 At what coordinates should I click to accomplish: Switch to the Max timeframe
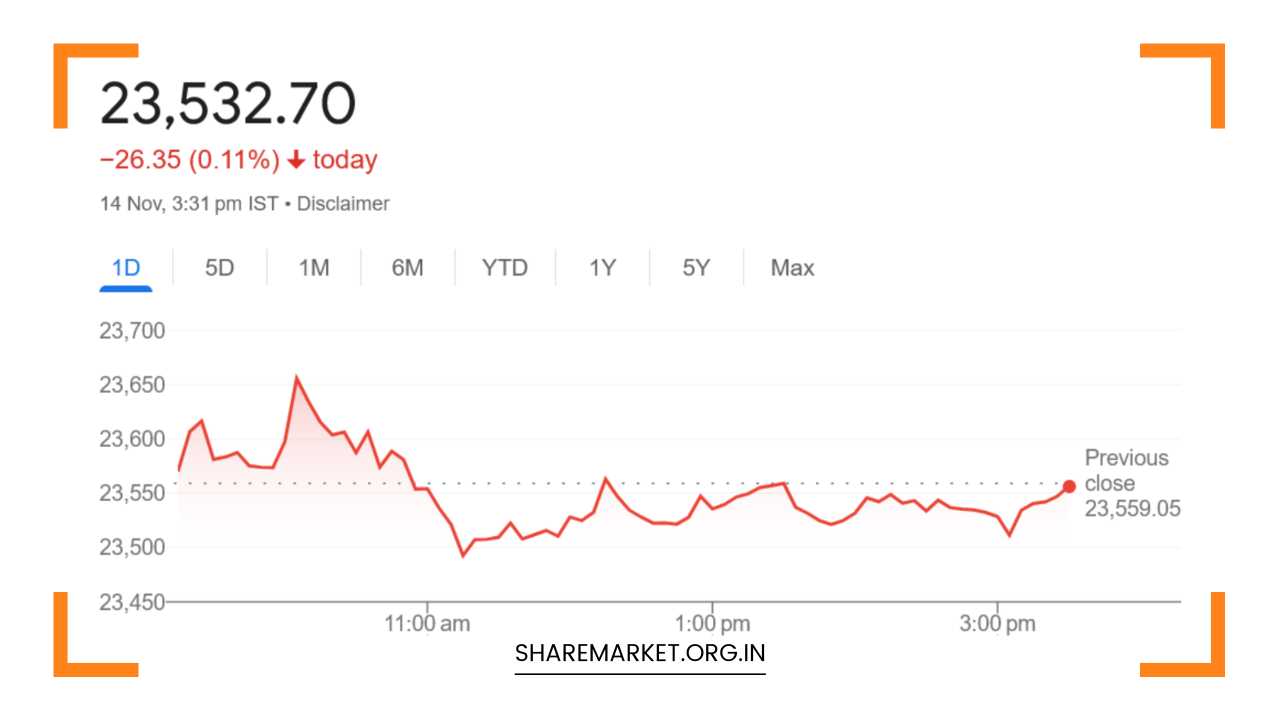click(x=791, y=268)
